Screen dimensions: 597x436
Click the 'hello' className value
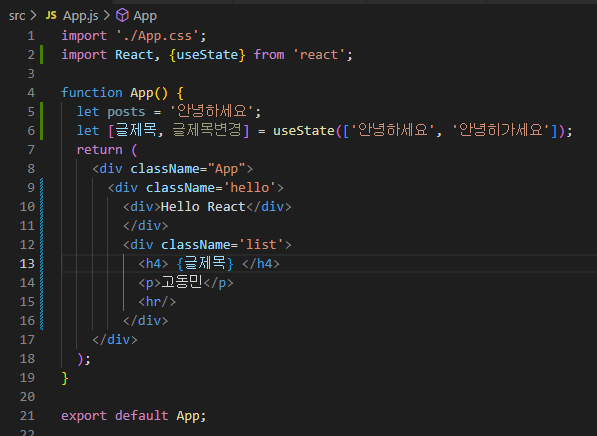(x=250, y=188)
